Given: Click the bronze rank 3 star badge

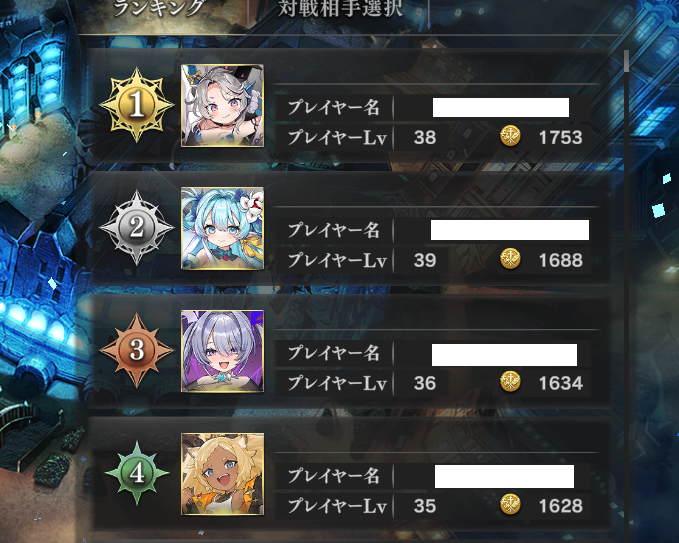Looking at the screenshot, I should click(x=137, y=350).
